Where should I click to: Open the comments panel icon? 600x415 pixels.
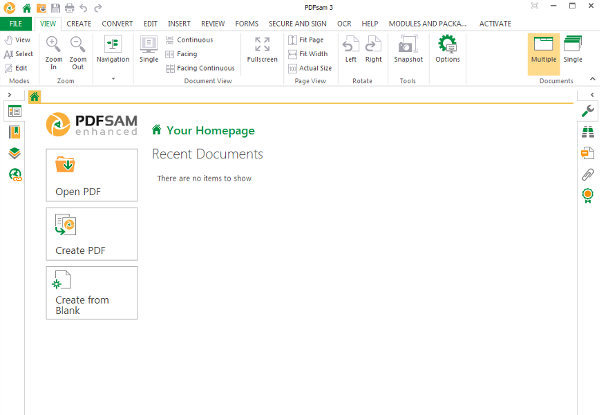tap(587, 153)
